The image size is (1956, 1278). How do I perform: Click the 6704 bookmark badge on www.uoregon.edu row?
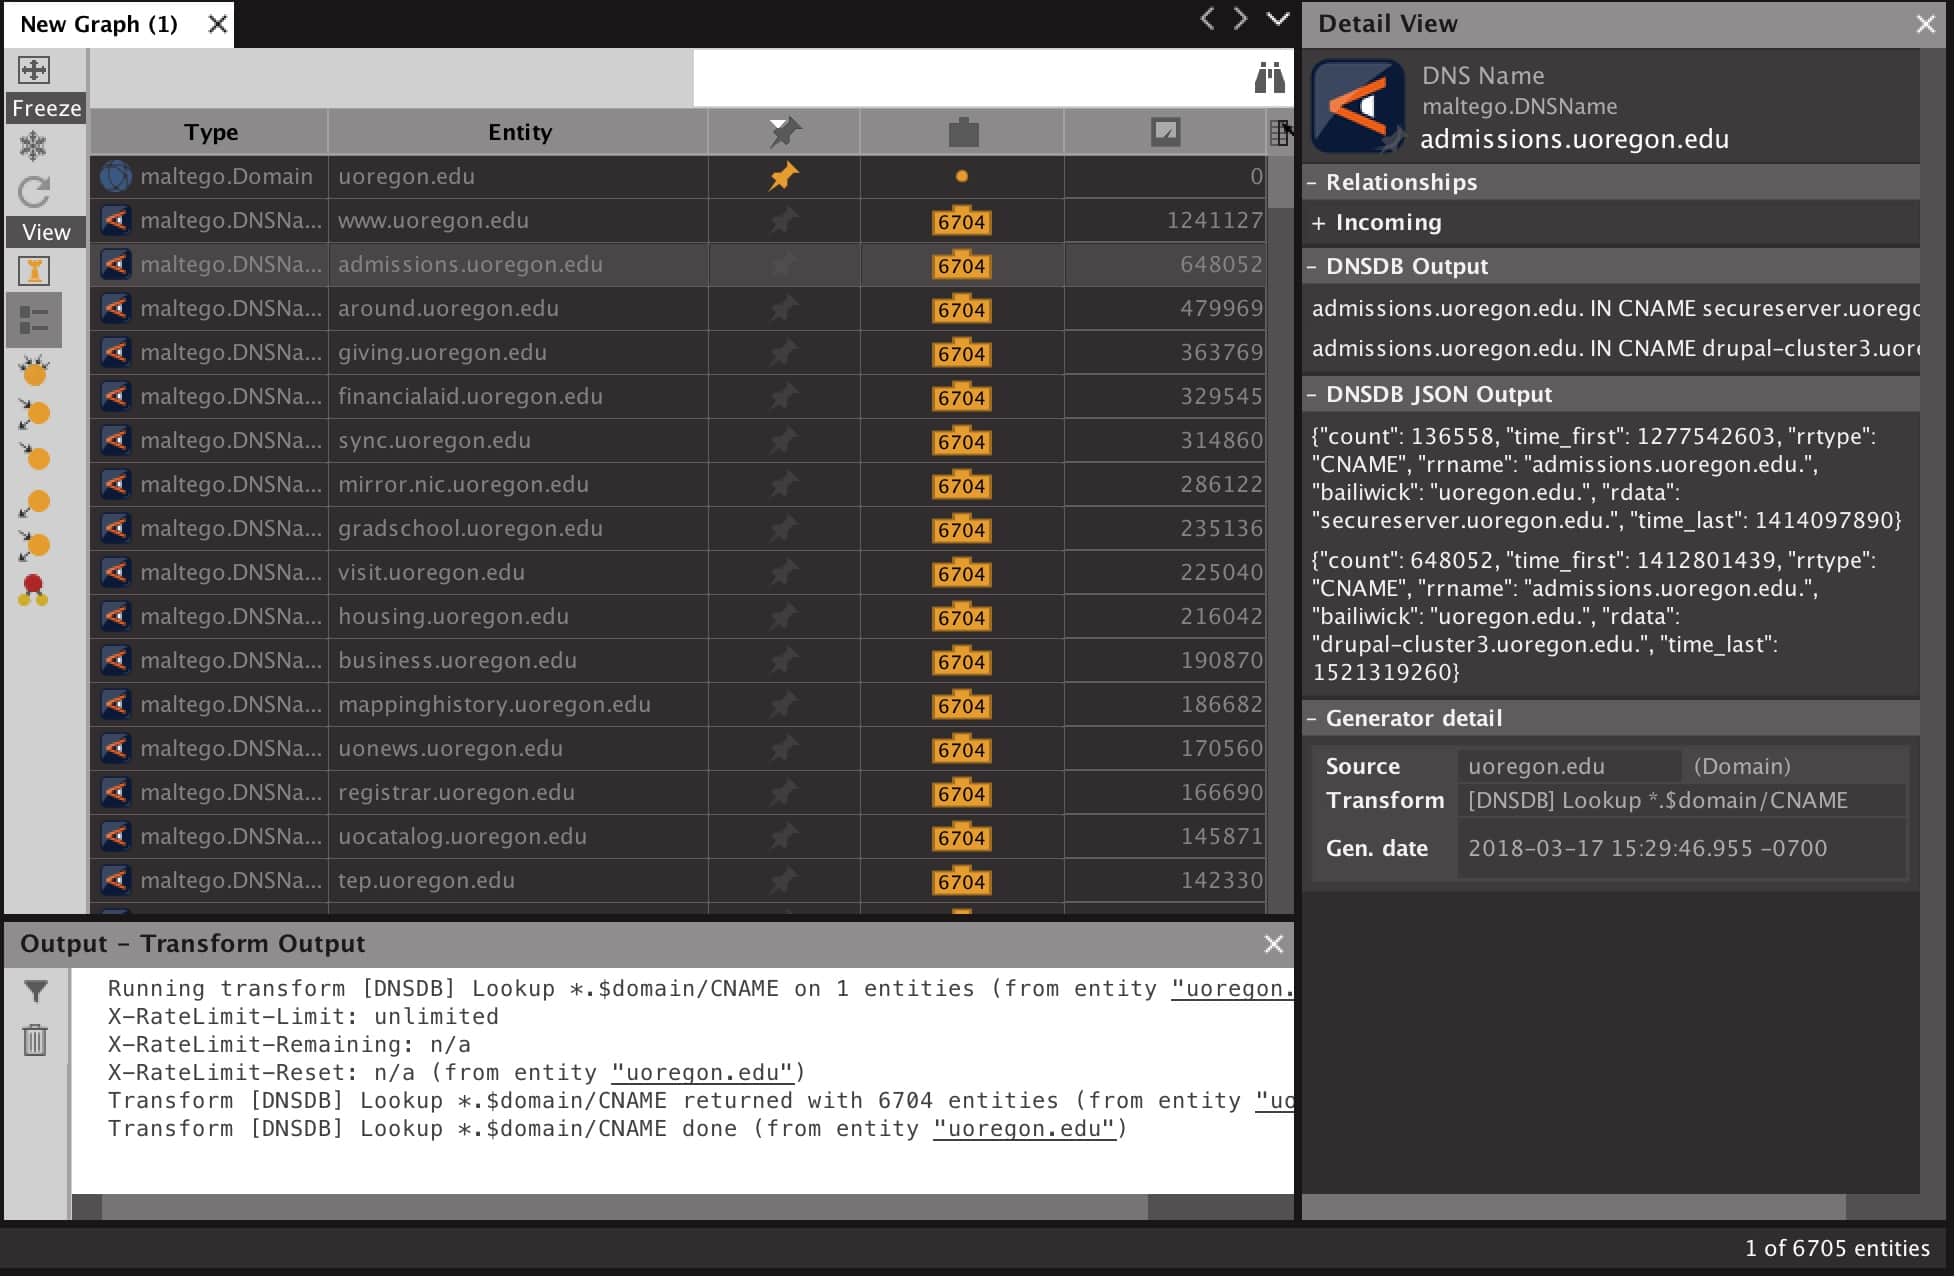coord(962,221)
